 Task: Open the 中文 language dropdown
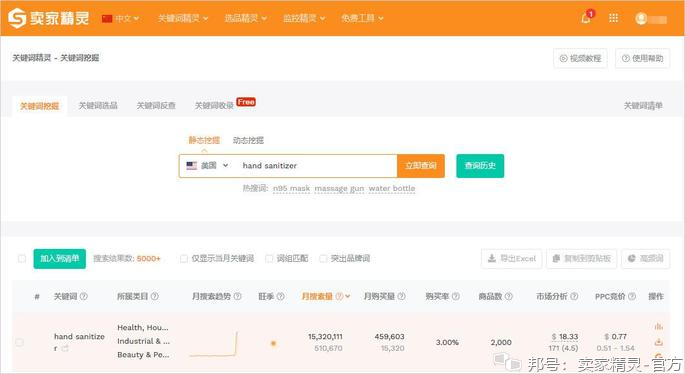pyautogui.click(x=120, y=18)
